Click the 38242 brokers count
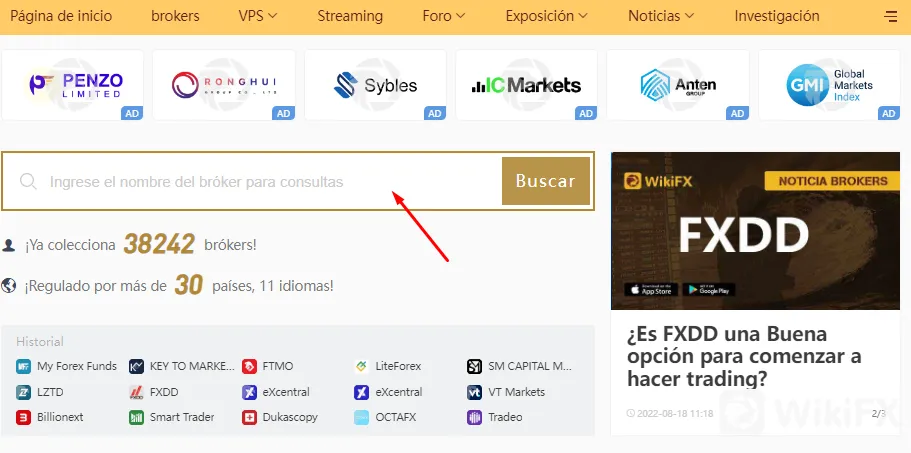The width and height of the screenshot is (911, 453). pyautogui.click(x=159, y=245)
